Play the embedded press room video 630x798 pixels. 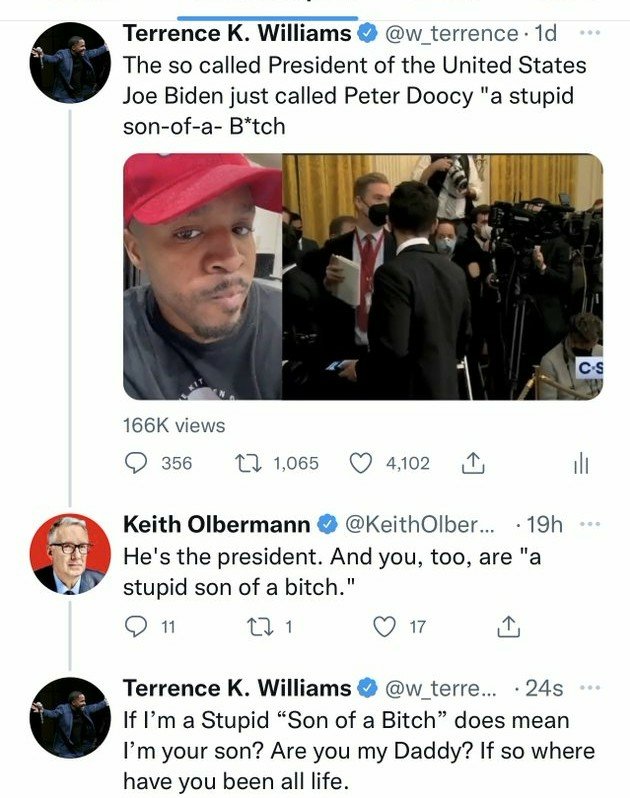tap(442, 277)
